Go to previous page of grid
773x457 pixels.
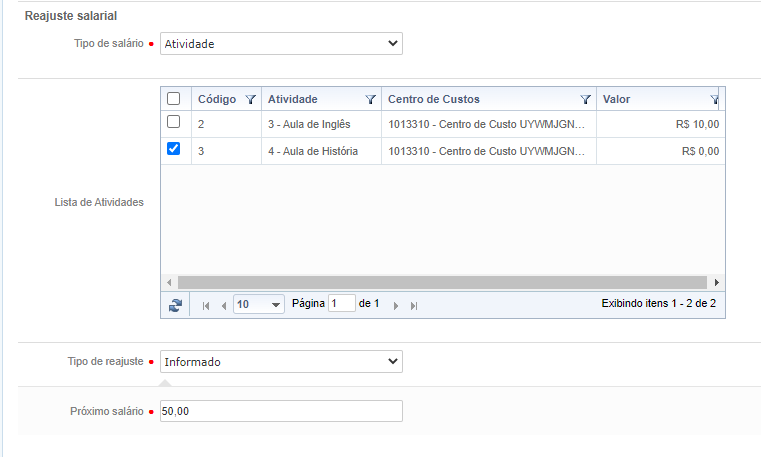[x=223, y=305]
